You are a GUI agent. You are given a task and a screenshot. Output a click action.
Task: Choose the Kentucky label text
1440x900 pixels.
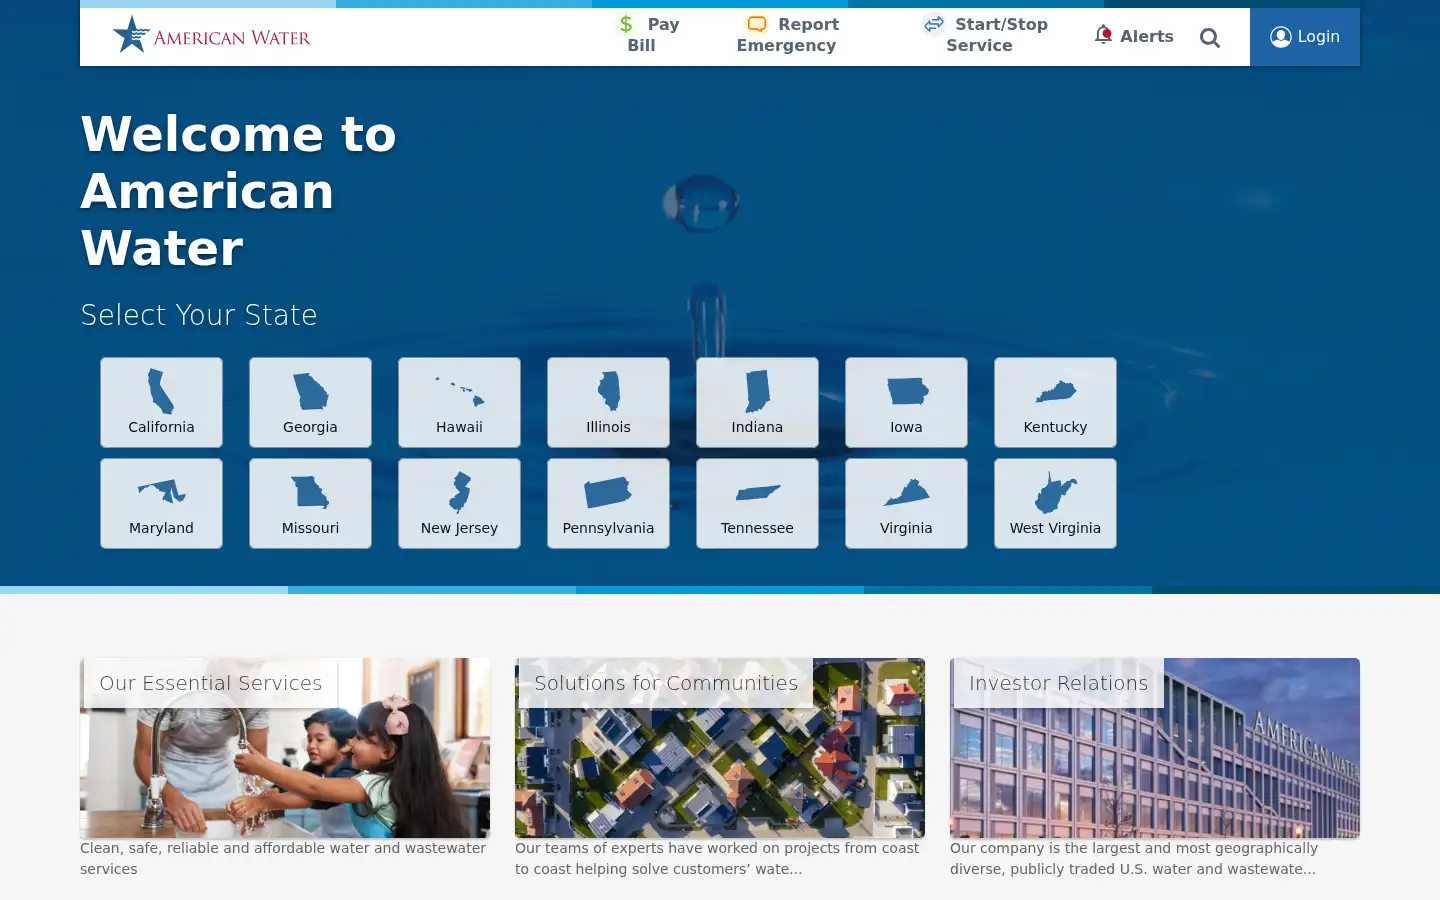coord(1055,427)
